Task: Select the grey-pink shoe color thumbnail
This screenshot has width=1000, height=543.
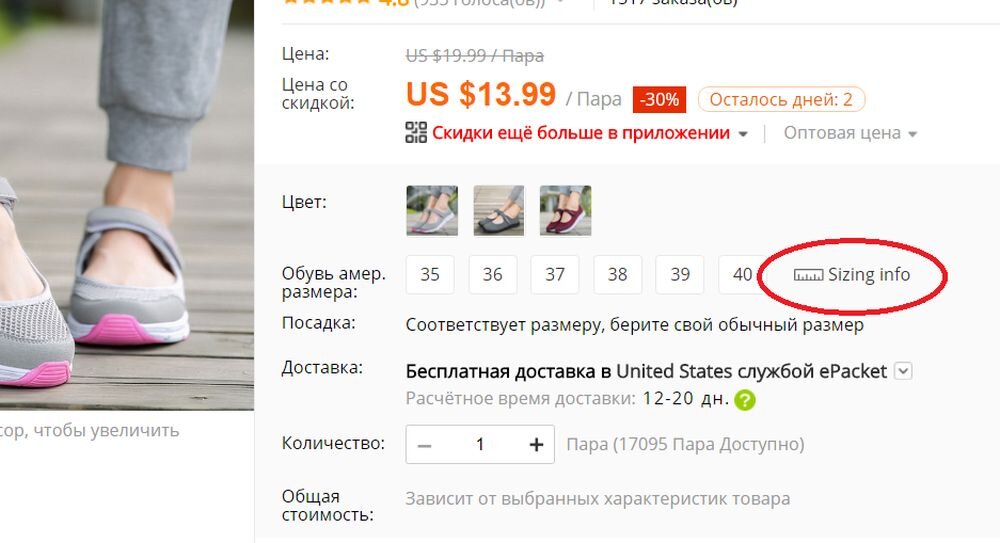Action: pyautogui.click(x=432, y=211)
